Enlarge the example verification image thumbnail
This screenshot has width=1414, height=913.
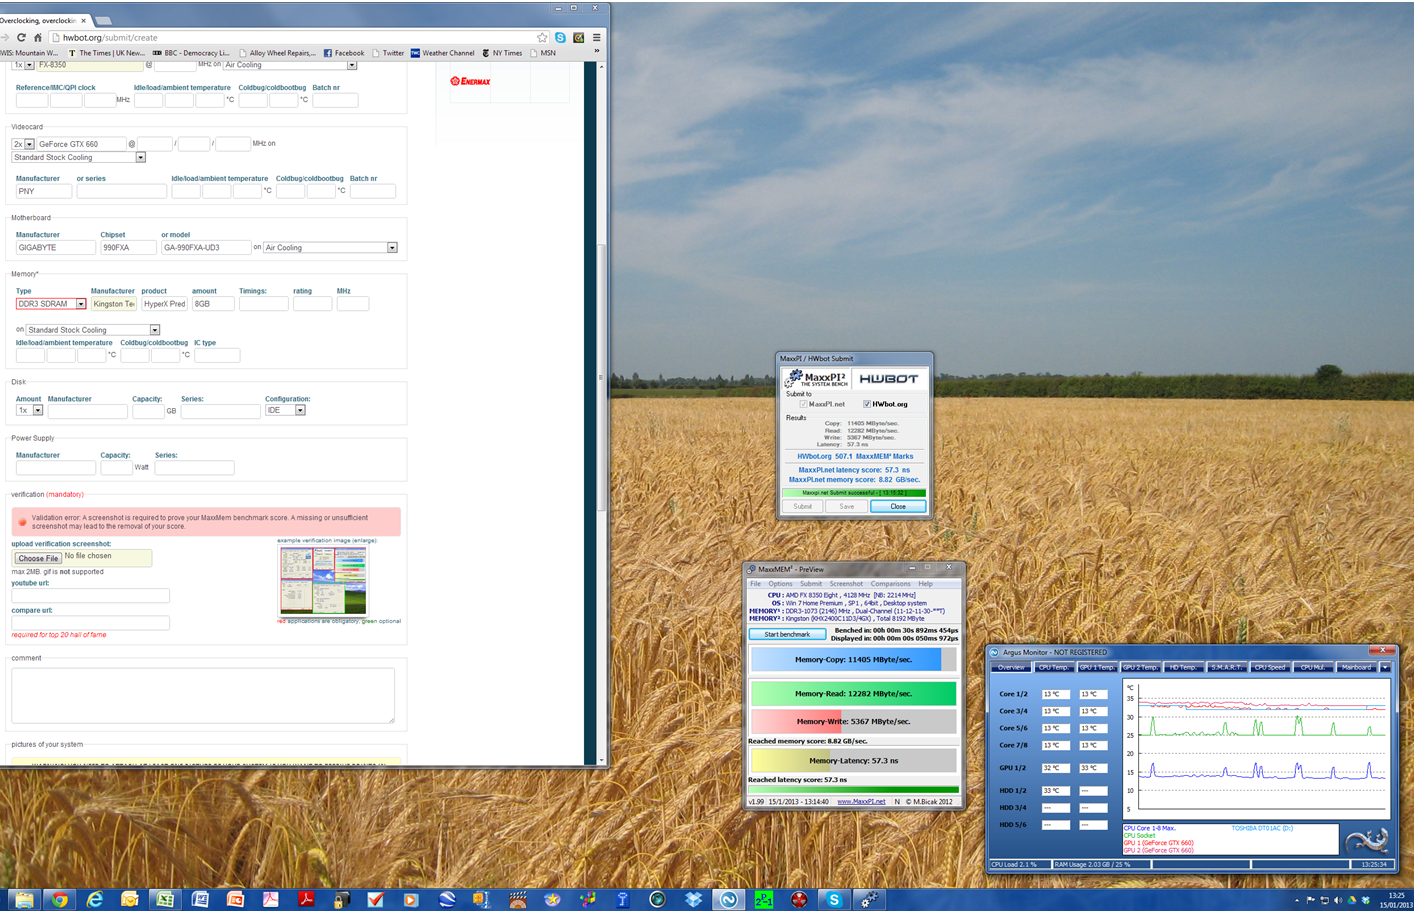323,580
